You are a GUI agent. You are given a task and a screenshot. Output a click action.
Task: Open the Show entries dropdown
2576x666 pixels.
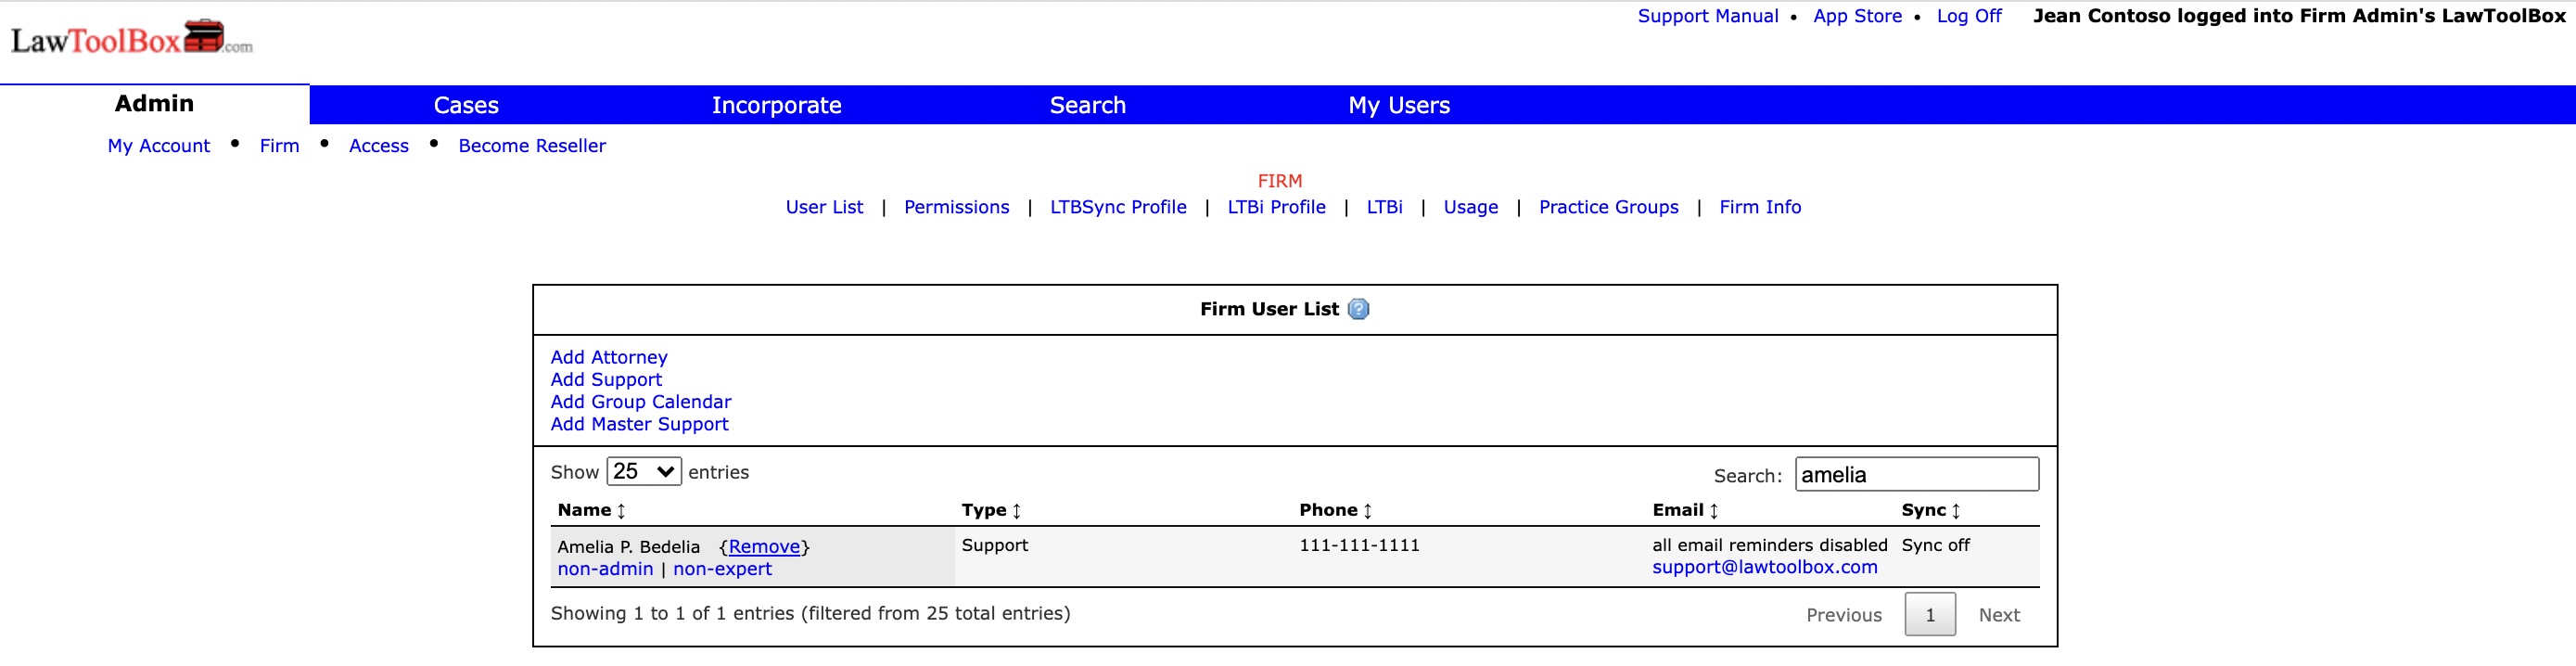[x=644, y=471]
